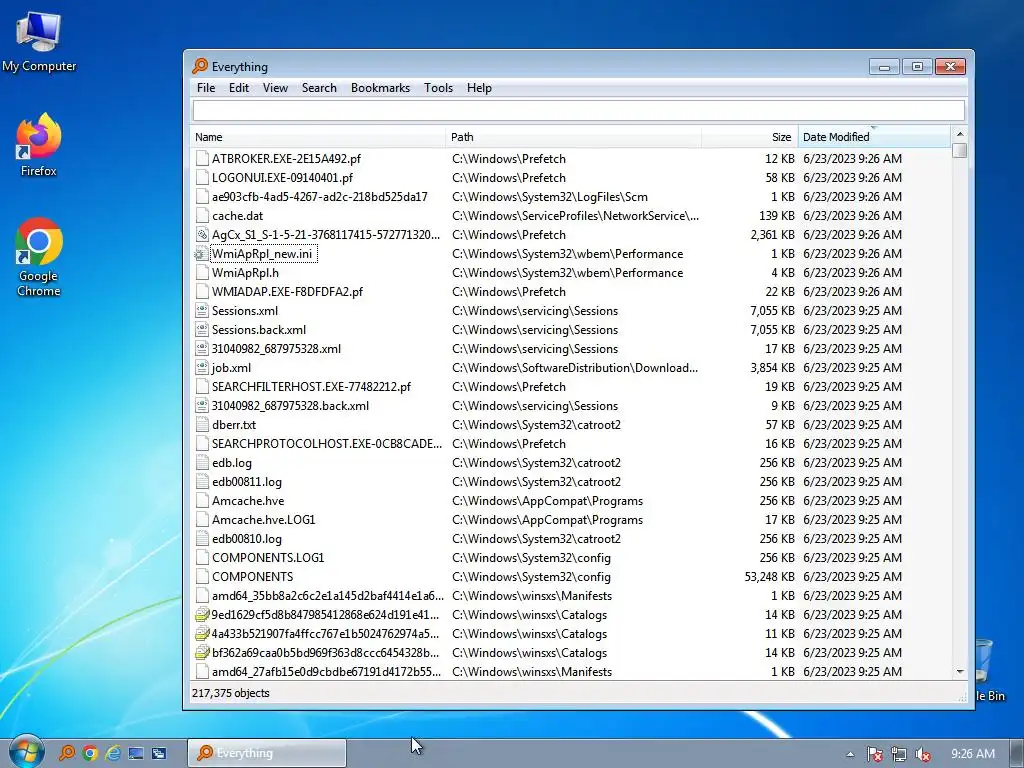Select 31040982_687975328.back.xml file
This screenshot has height=768, width=1024.
click(290, 406)
